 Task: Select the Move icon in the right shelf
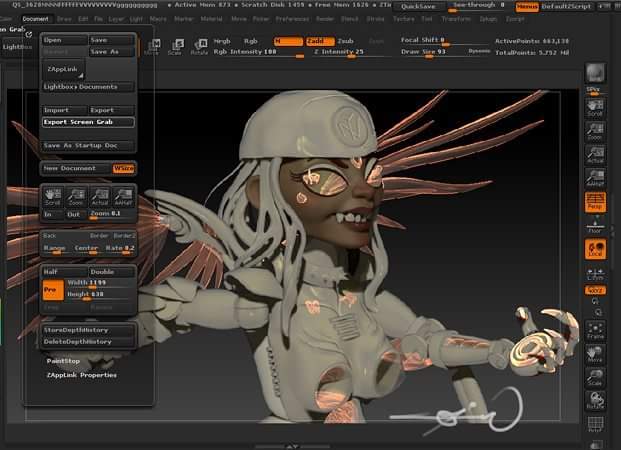tap(595, 354)
